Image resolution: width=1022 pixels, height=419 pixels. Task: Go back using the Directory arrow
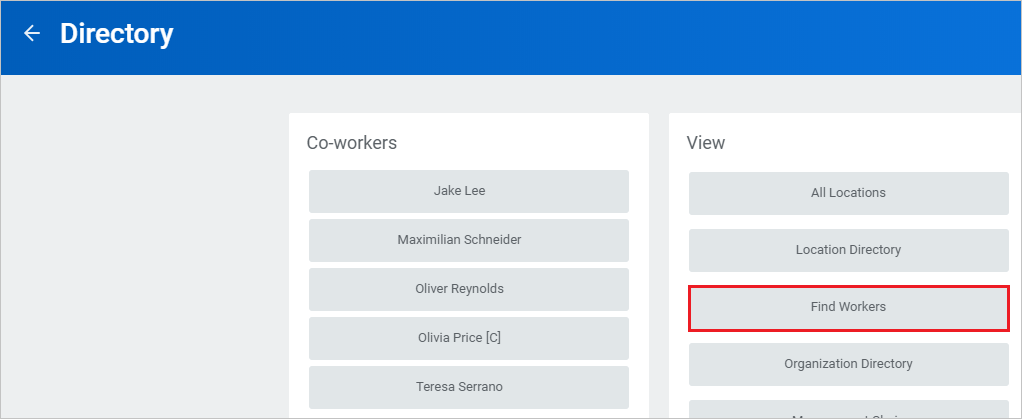pyautogui.click(x=31, y=33)
